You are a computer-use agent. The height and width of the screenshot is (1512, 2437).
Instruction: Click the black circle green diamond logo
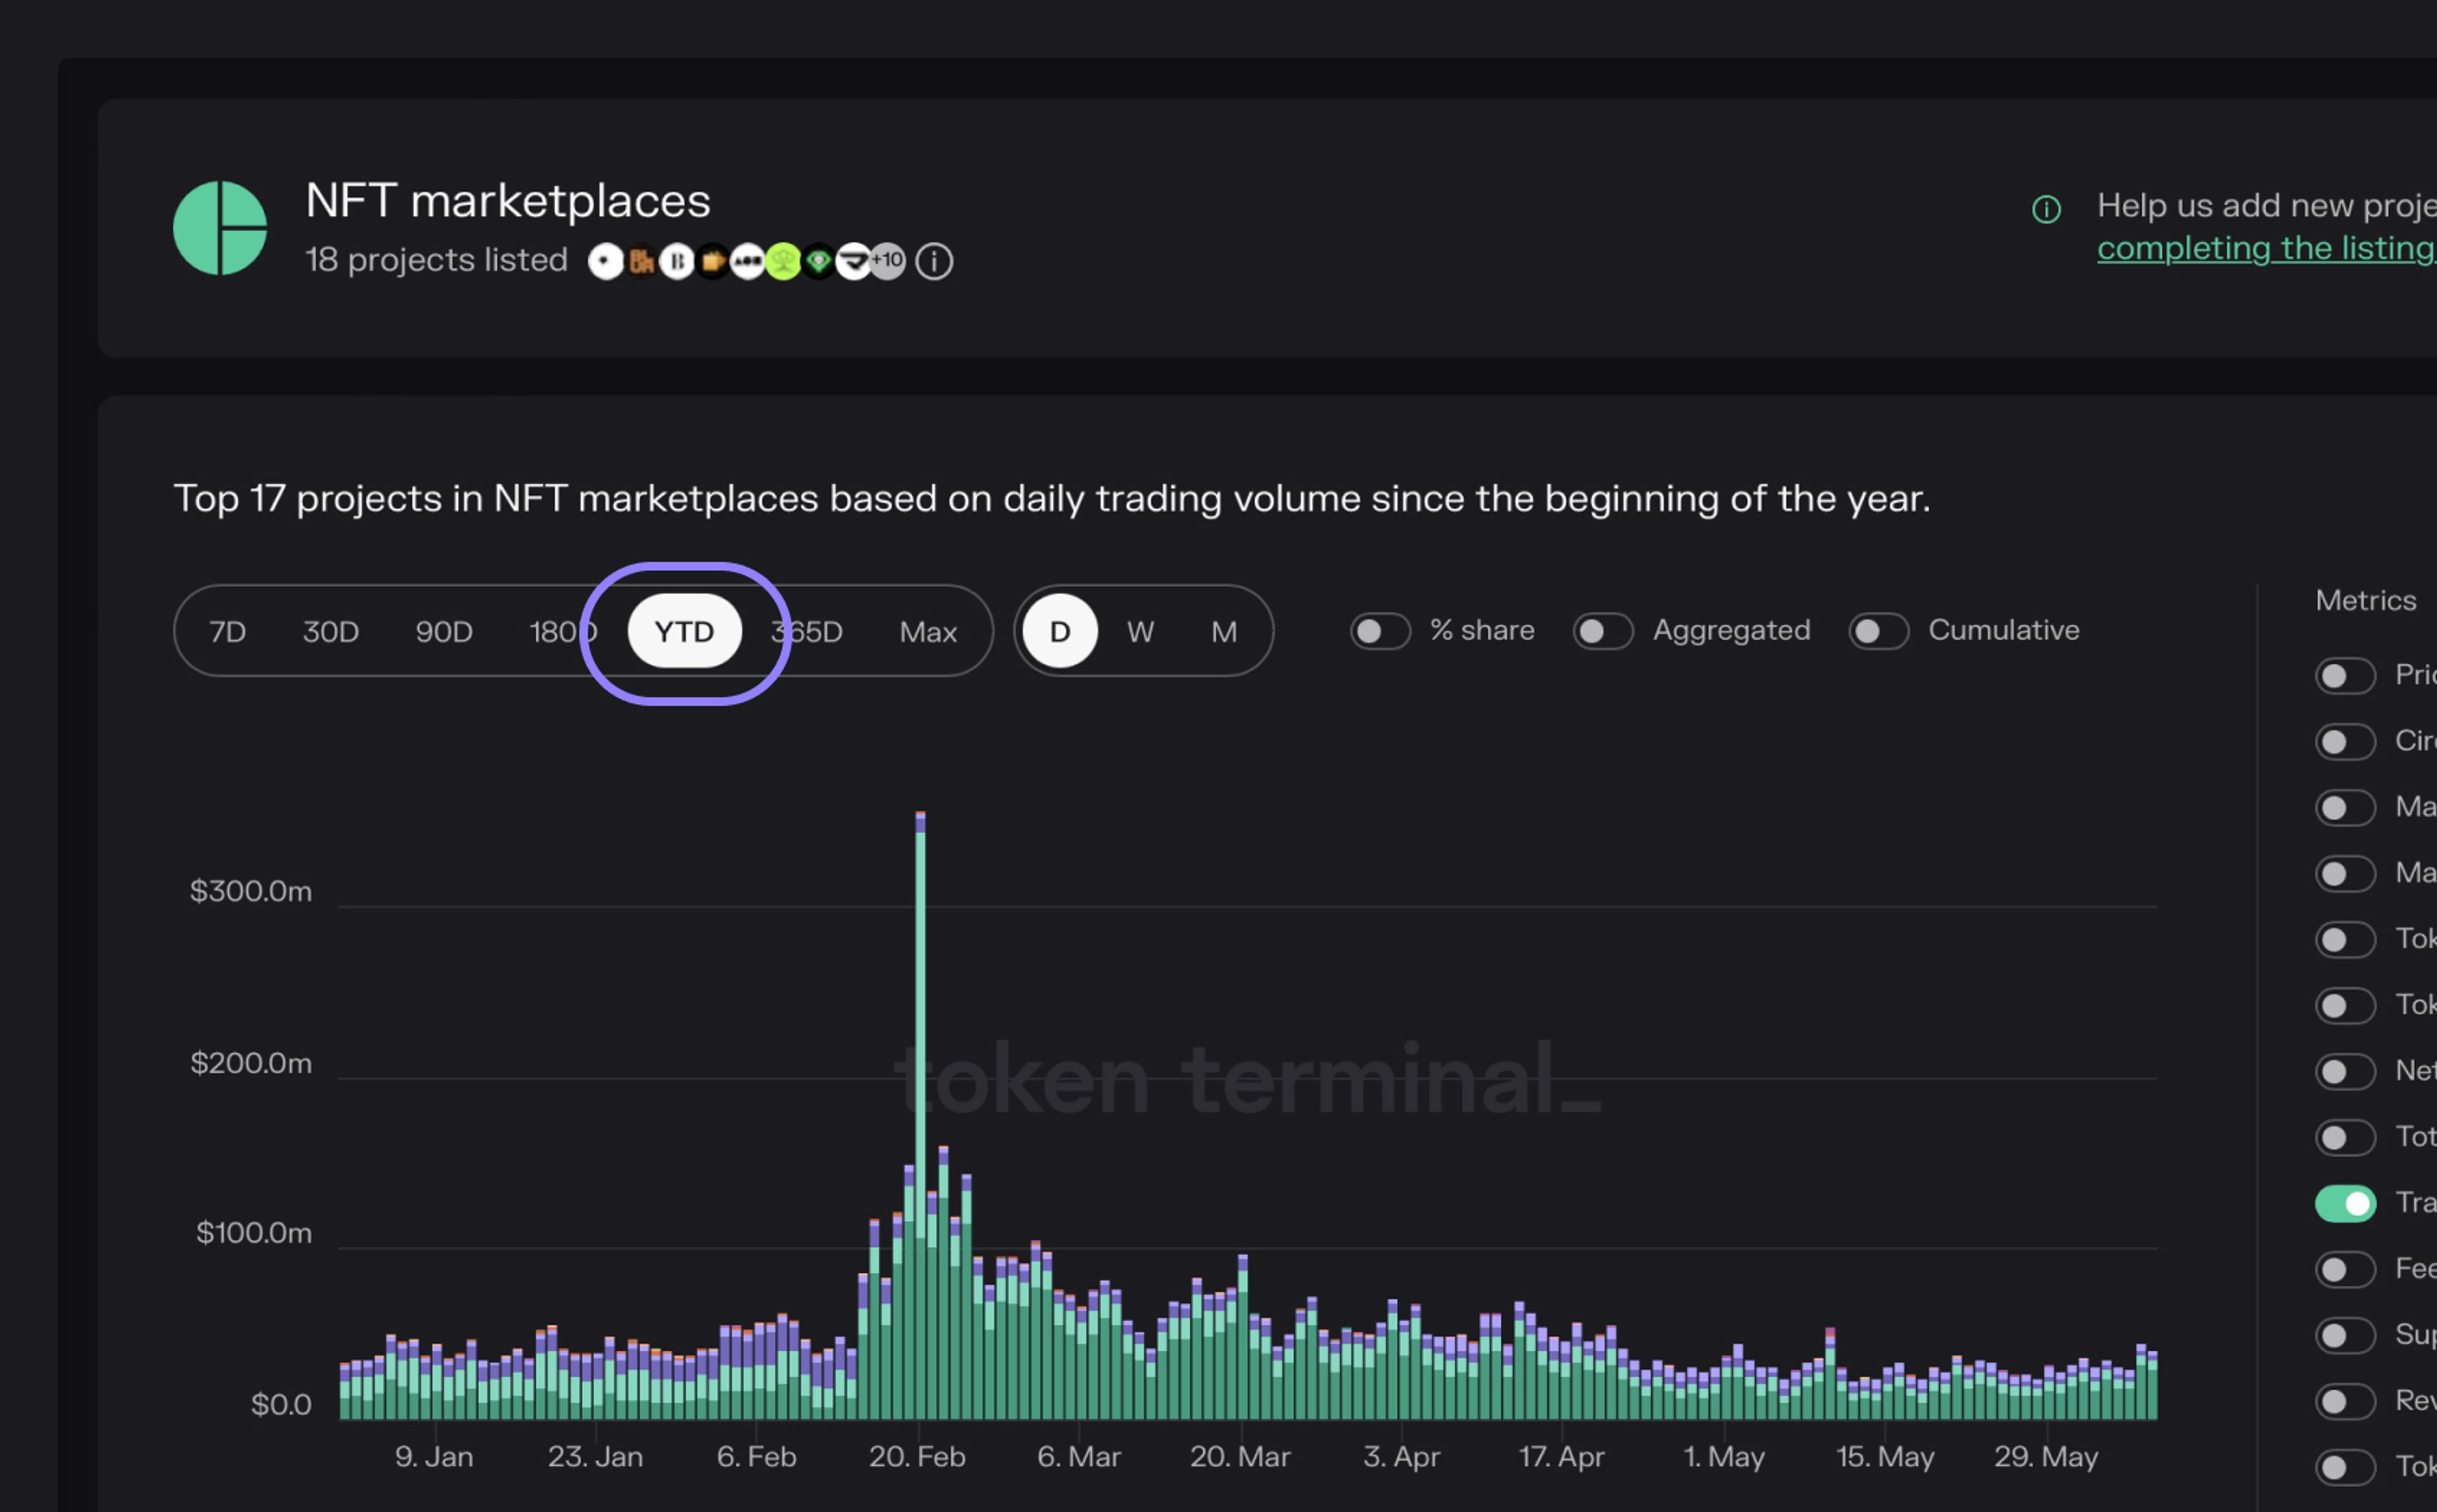[818, 262]
